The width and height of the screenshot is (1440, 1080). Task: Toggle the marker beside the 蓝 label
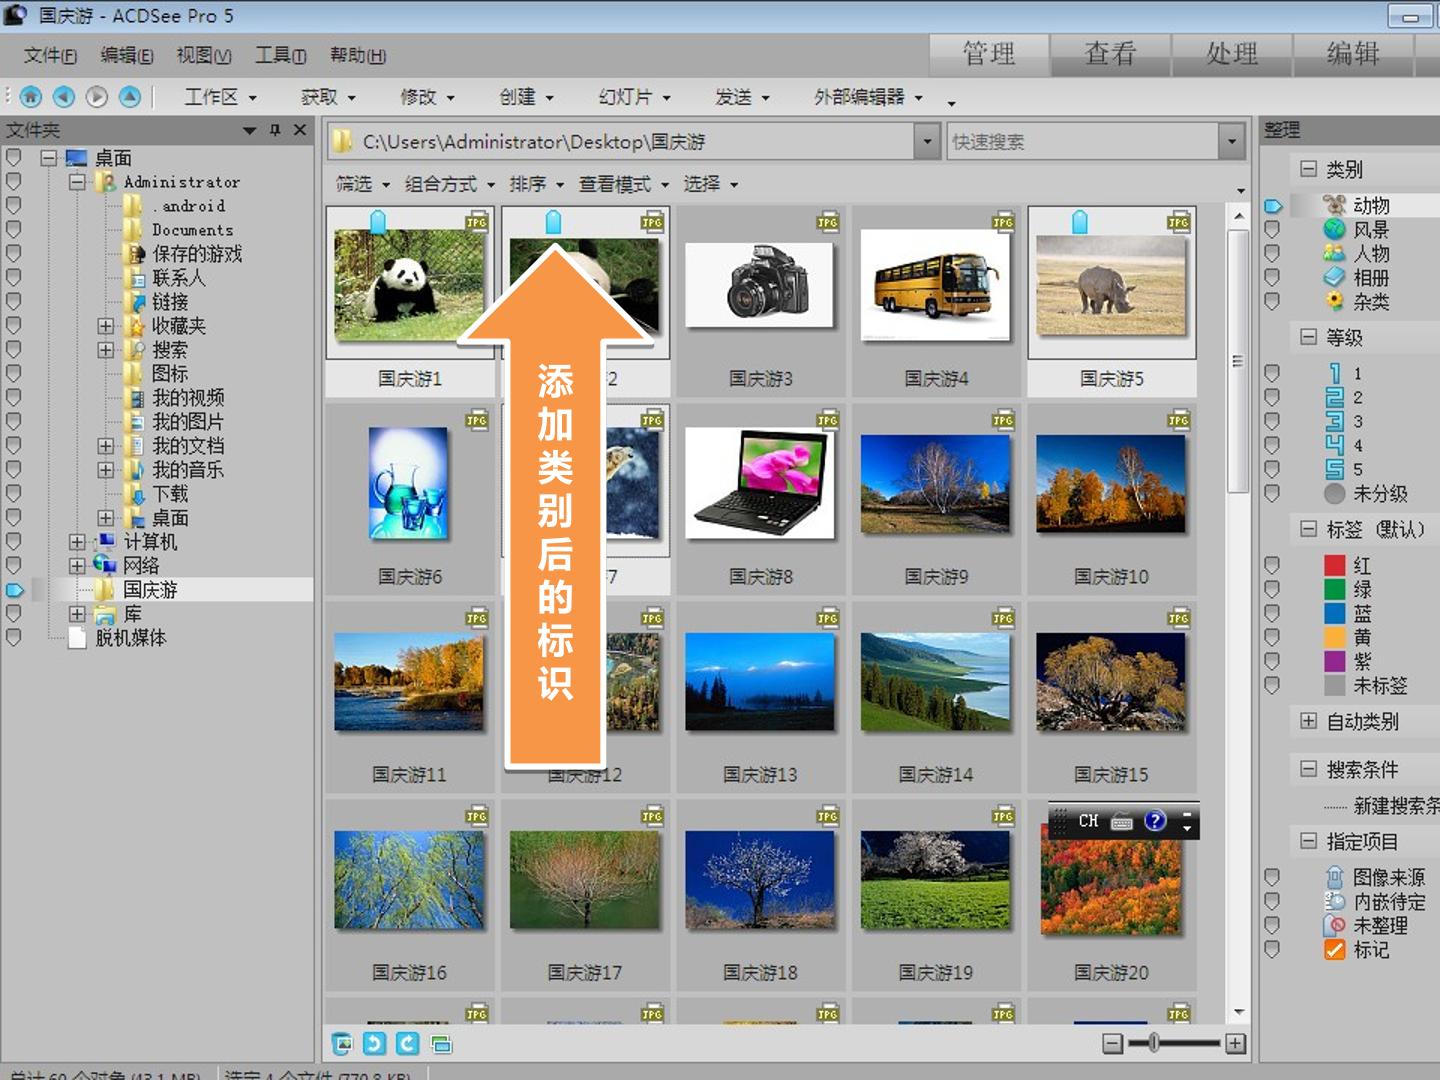point(1272,613)
